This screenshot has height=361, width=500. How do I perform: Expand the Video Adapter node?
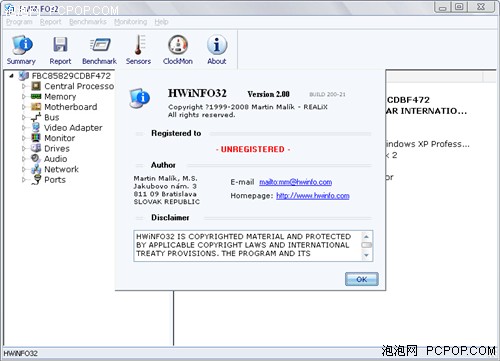click(x=24, y=127)
